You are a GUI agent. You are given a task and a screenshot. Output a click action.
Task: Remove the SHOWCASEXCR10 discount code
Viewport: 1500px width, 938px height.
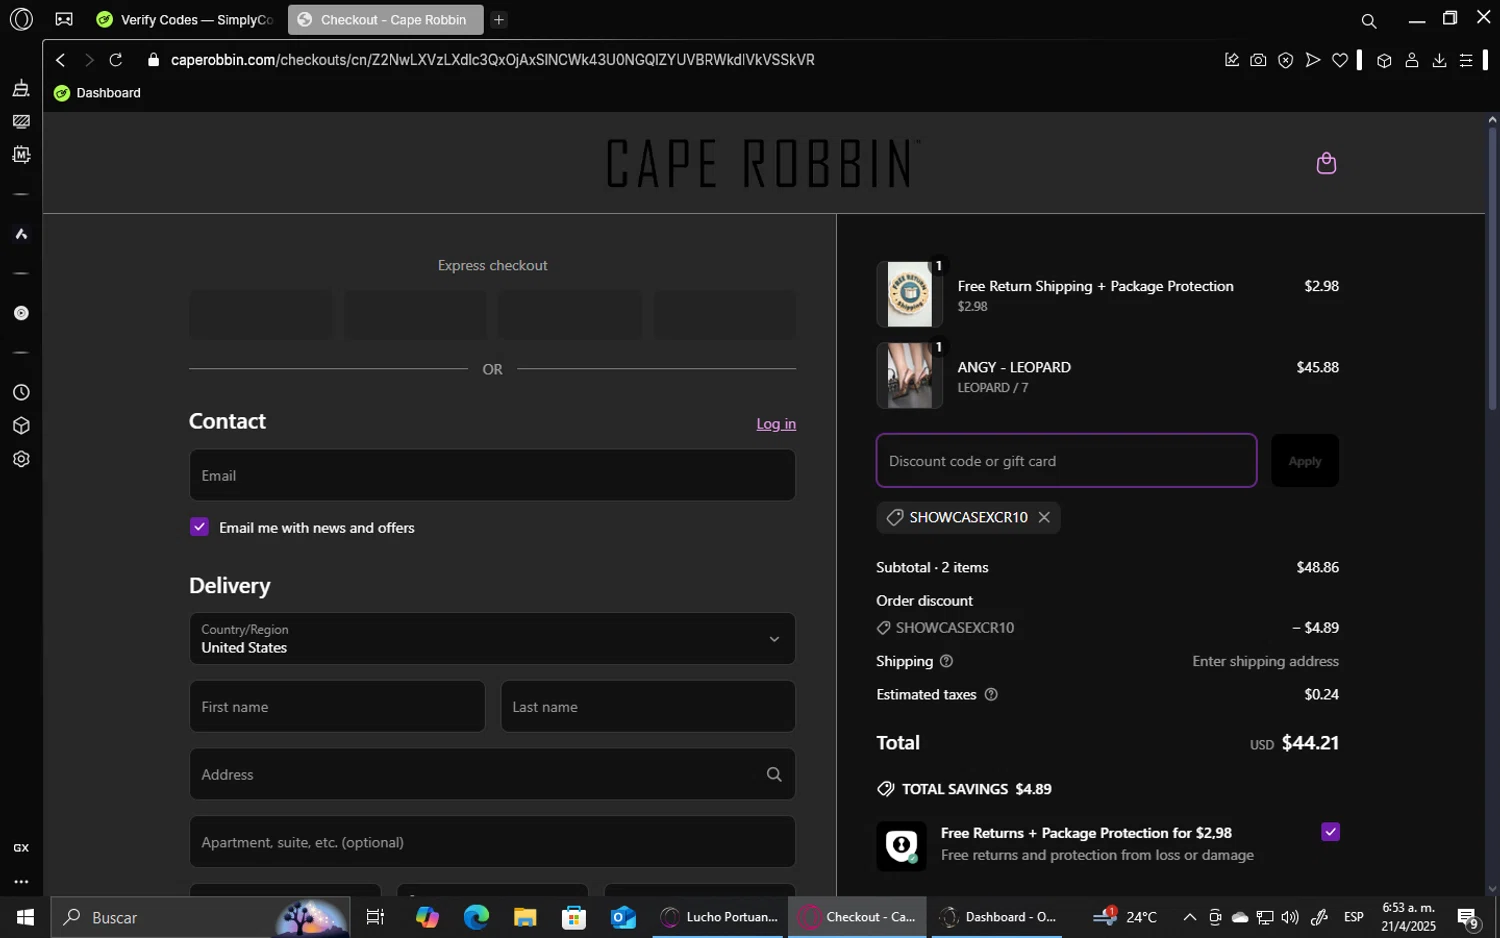click(x=1044, y=517)
